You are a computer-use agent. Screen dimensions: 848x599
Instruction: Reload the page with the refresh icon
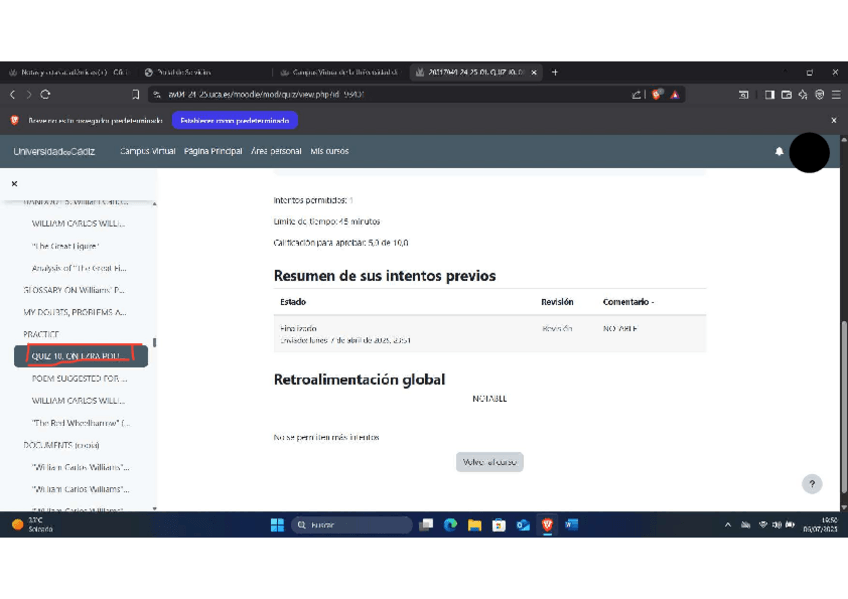(46, 95)
